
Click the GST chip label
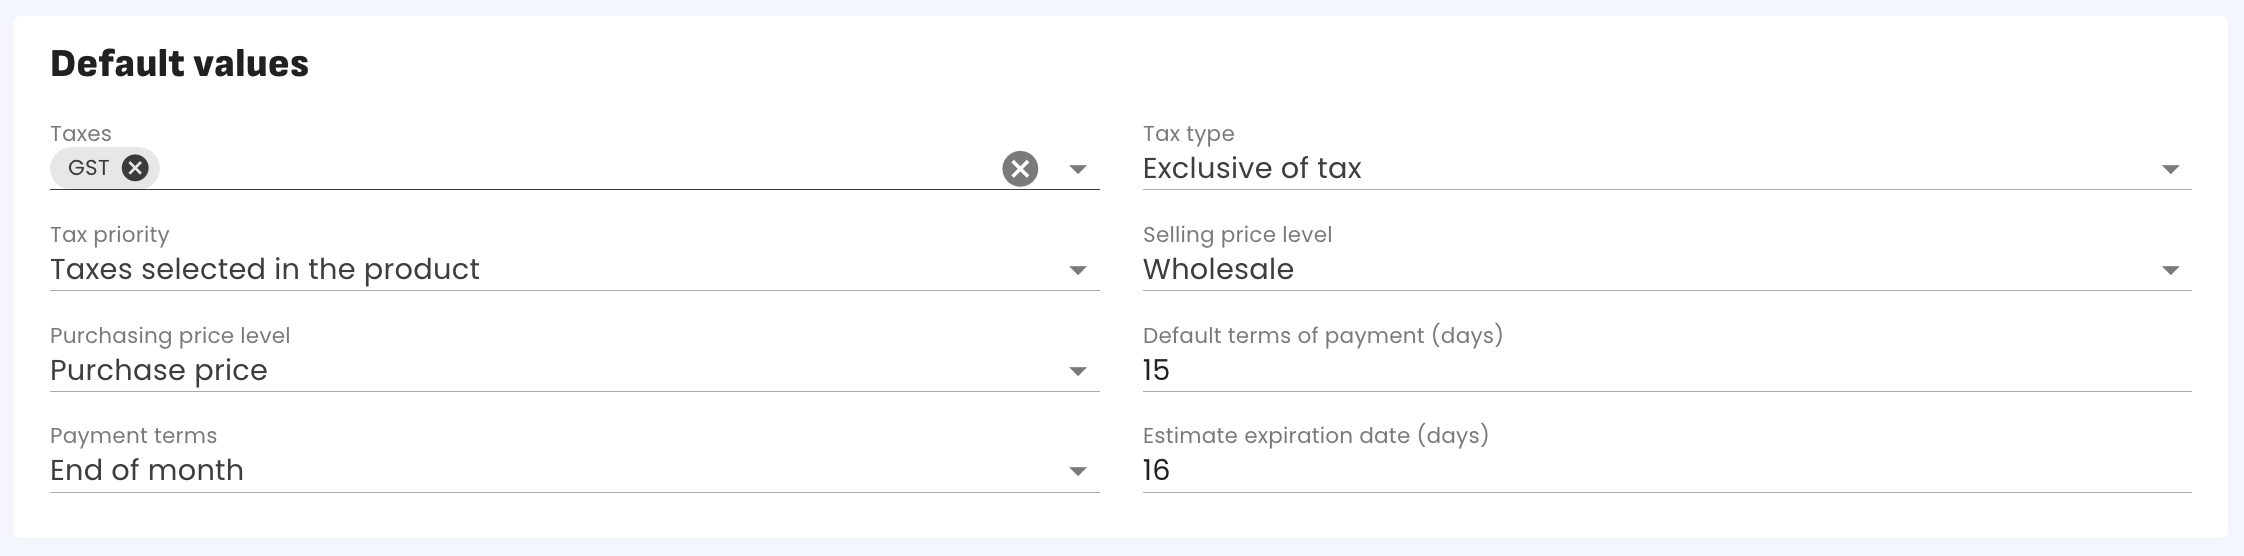coord(89,168)
